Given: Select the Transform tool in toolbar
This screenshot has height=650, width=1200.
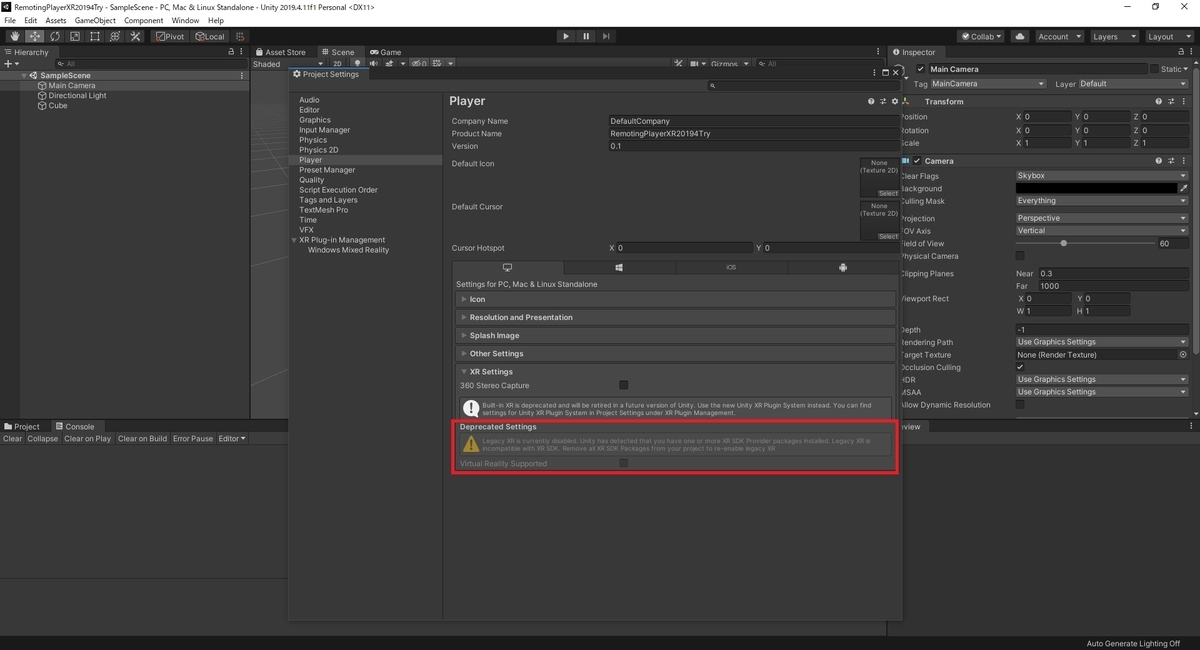Looking at the screenshot, I should [x=115, y=36].
